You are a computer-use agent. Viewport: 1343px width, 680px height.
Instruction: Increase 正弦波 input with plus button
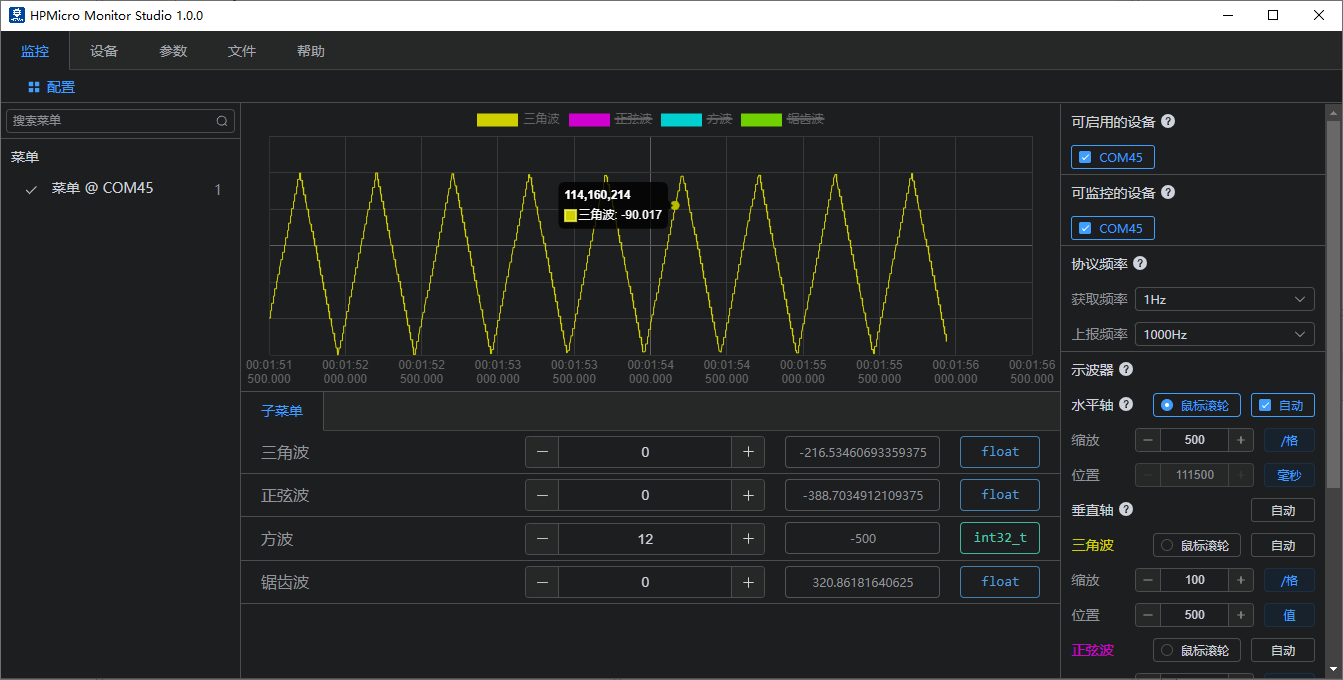coord(748,495)
